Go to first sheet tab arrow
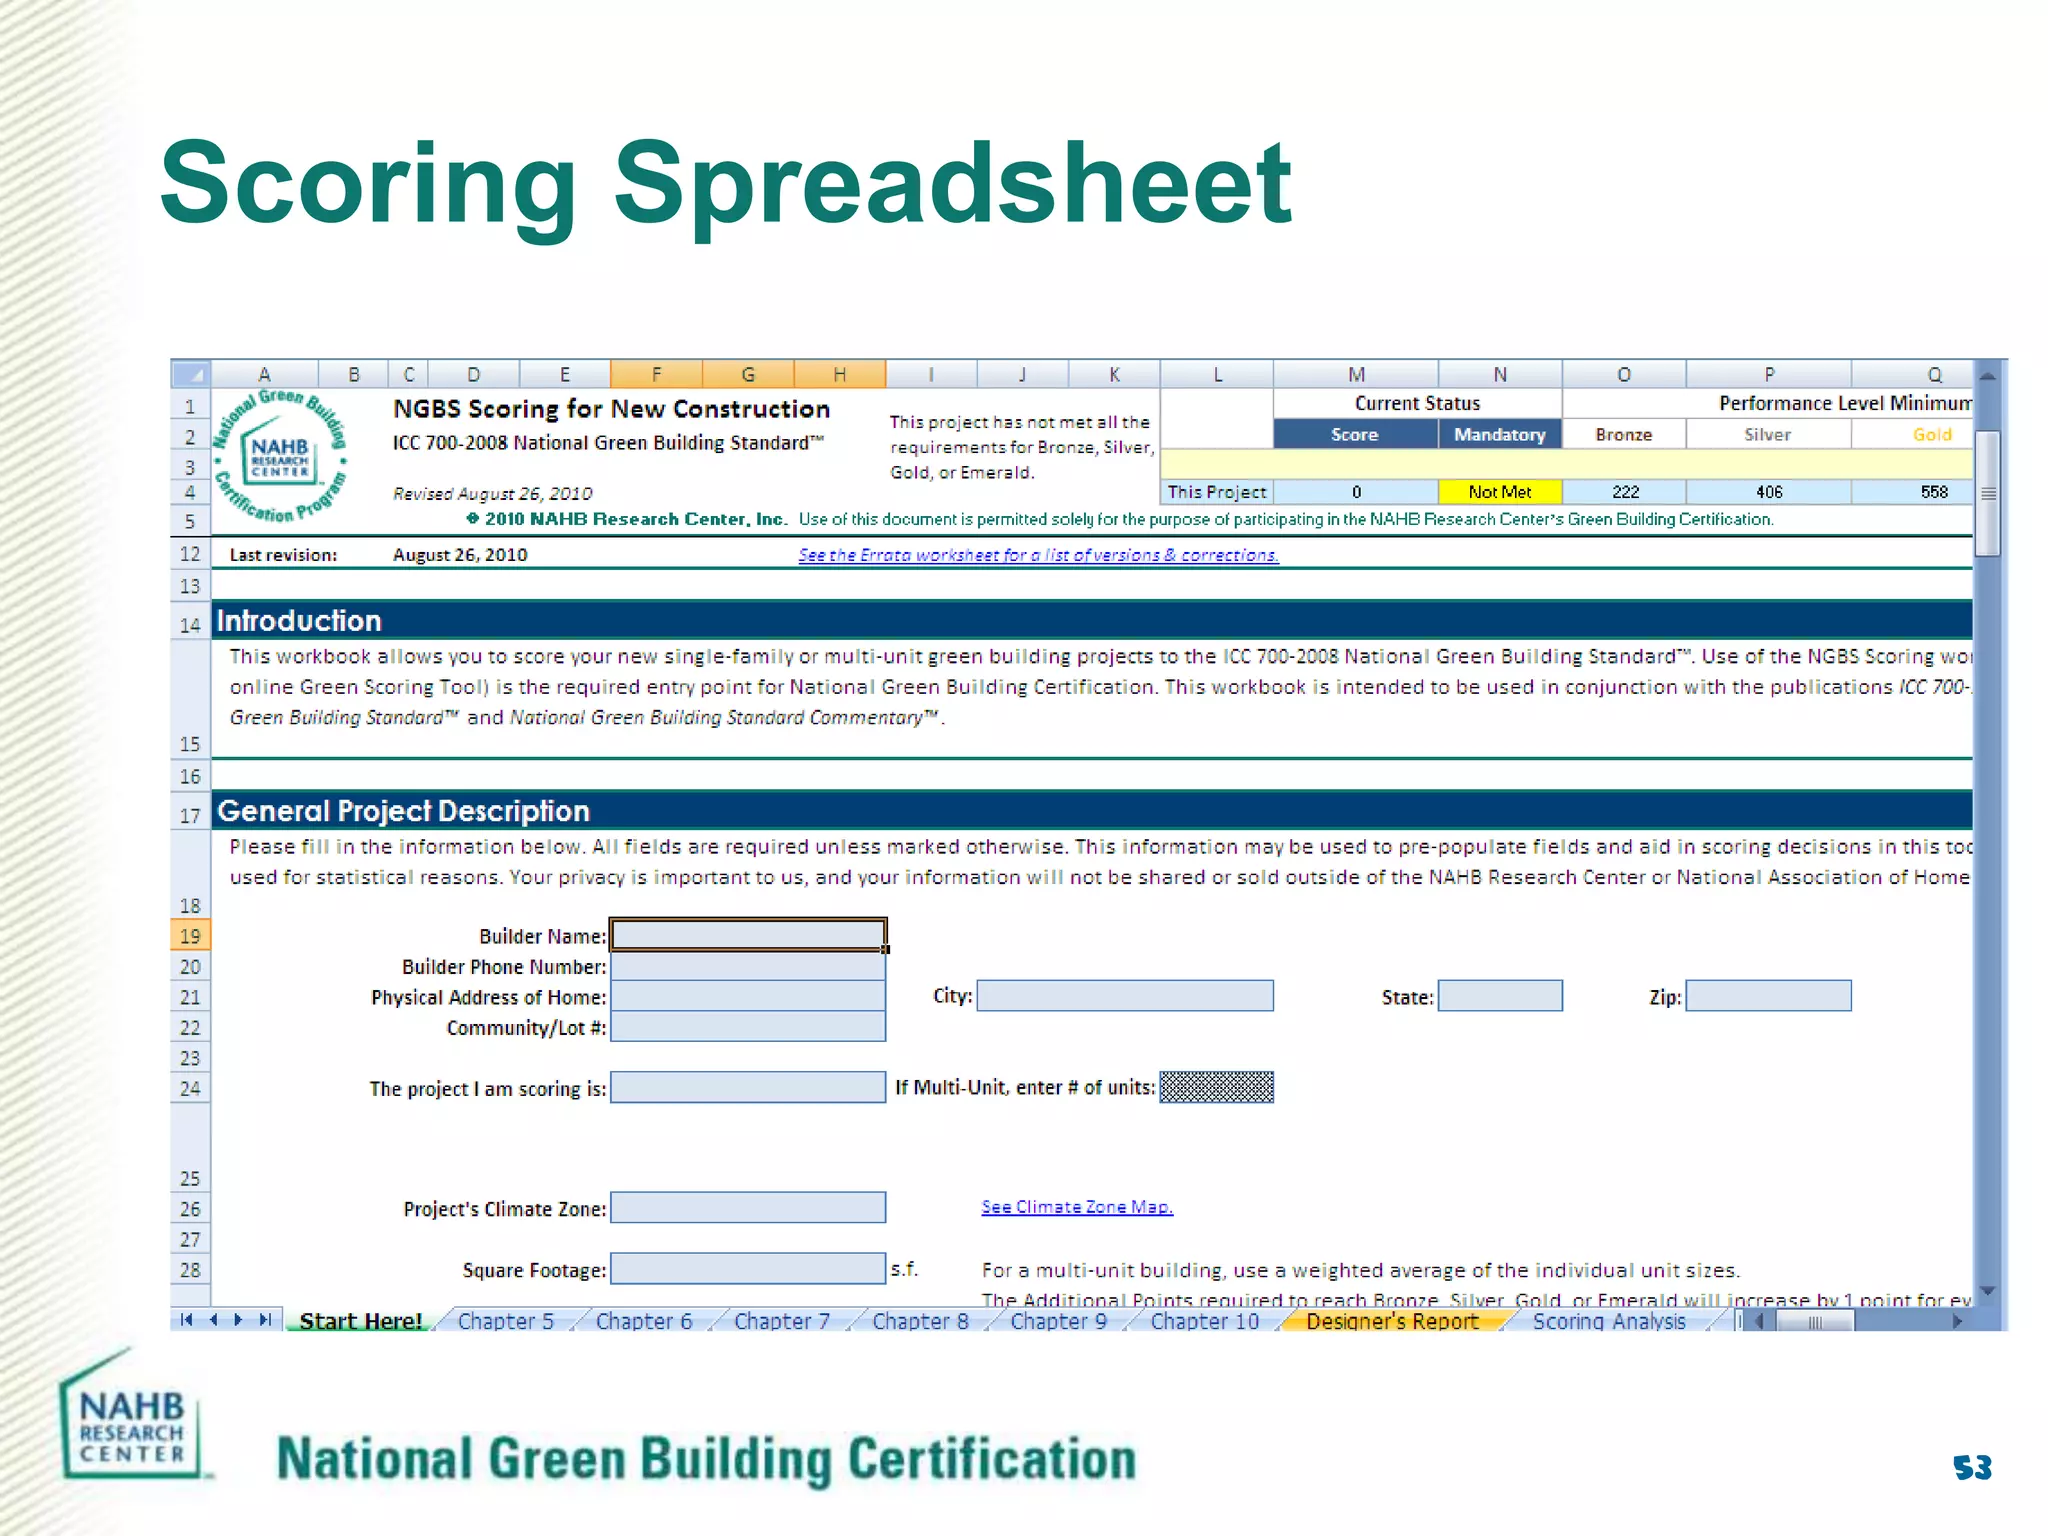2048x1536 pixels. [x=186, y=1320]
